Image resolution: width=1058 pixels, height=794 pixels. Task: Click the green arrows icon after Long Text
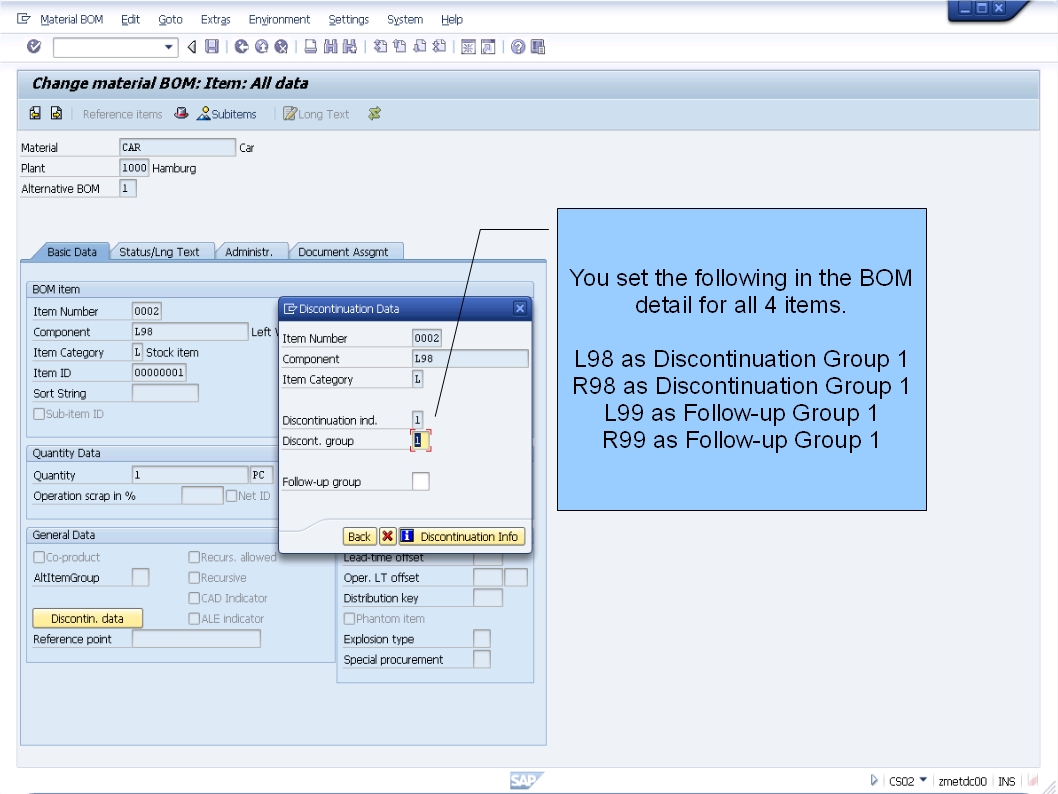tap(374, 113)
